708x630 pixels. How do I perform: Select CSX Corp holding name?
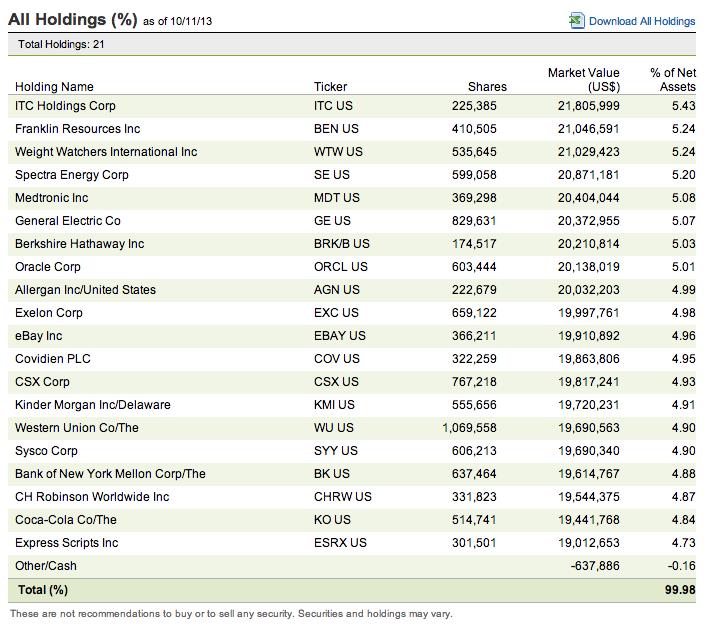click(x=42, y=382)
